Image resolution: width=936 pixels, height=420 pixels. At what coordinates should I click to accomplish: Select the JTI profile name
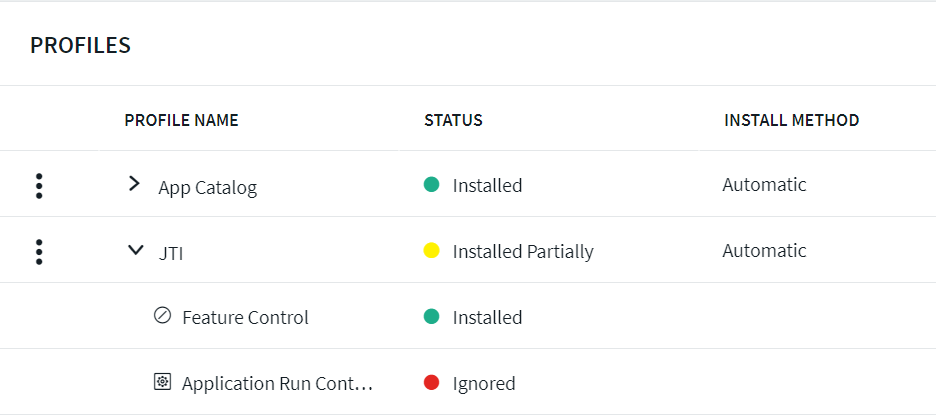[x=171, y=253]
